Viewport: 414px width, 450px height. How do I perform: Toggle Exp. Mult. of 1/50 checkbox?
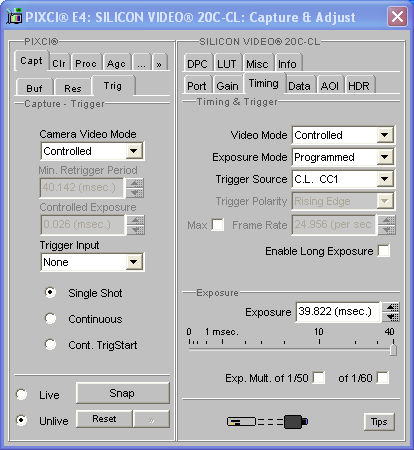[x=319, y=378]
